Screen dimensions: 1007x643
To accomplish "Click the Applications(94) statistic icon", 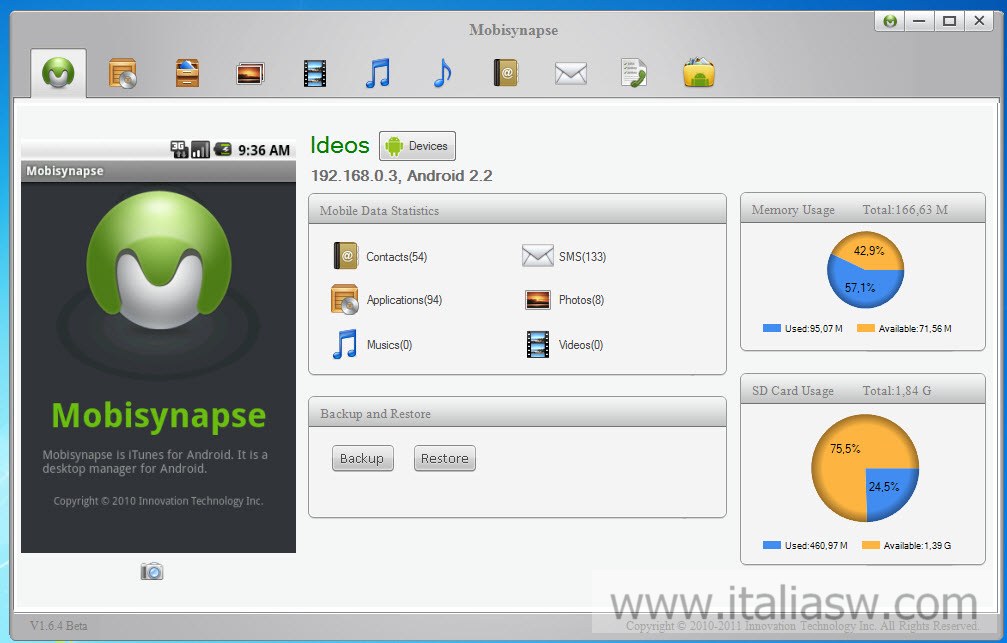I will click(345, 299).
